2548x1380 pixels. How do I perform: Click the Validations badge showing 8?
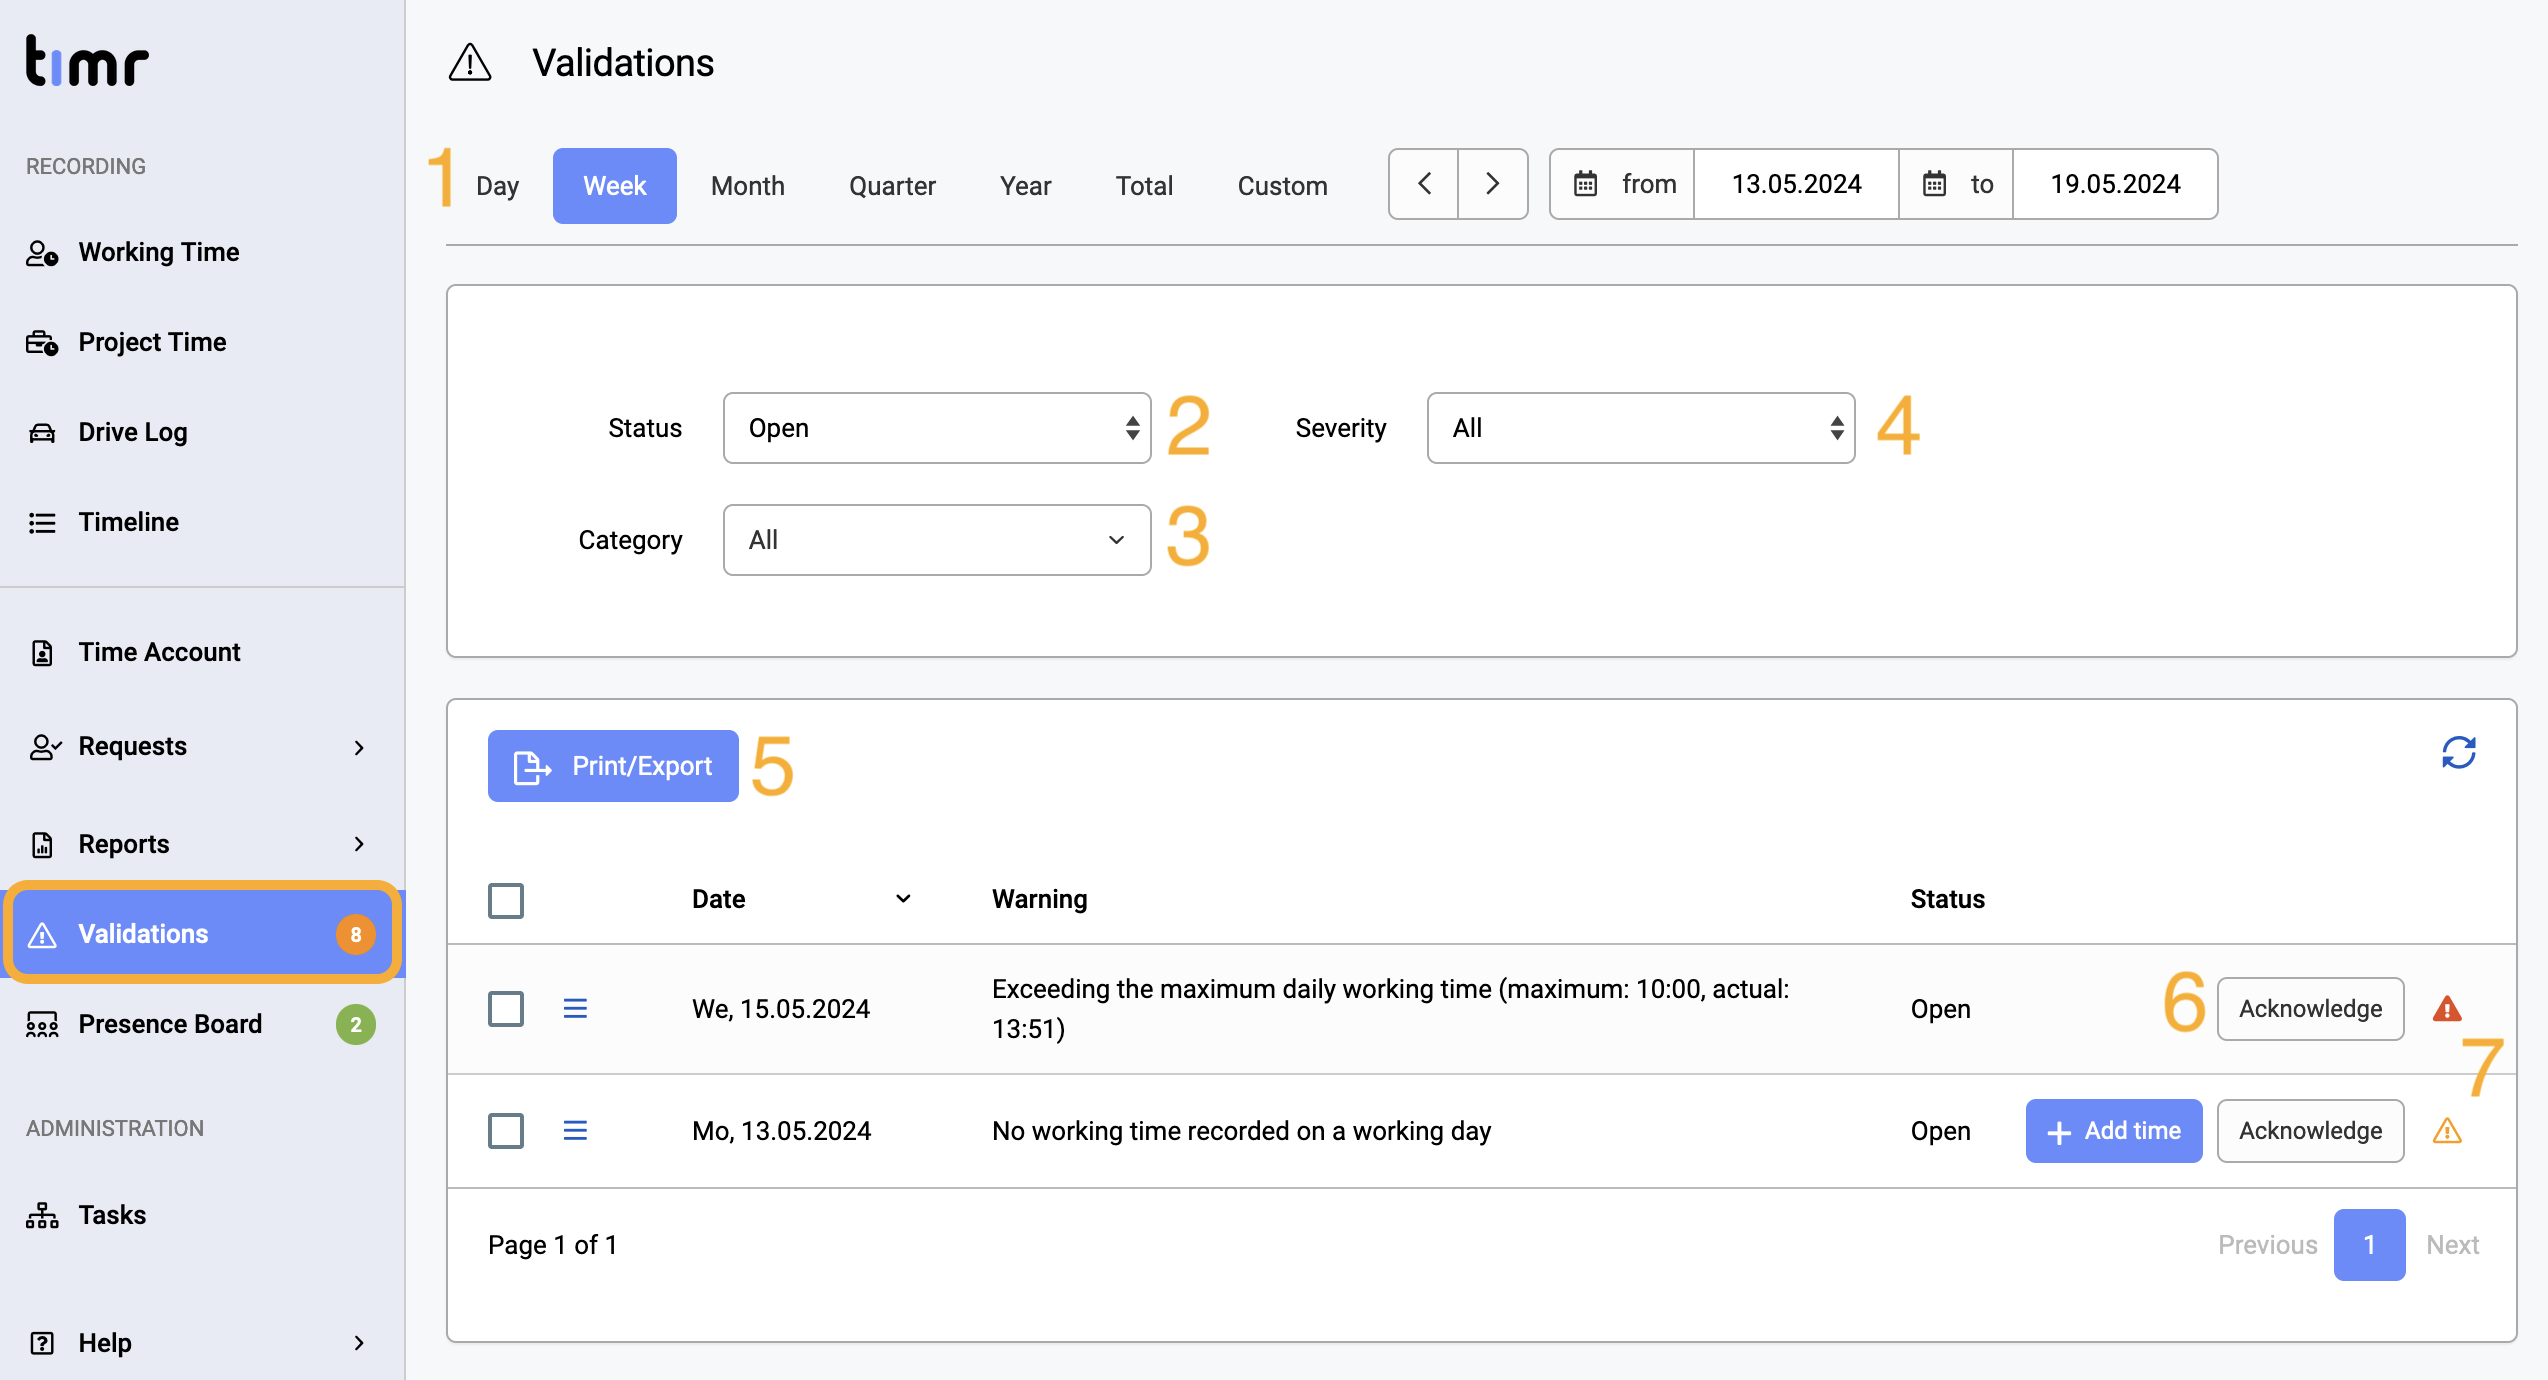click(x=356, y=935)
